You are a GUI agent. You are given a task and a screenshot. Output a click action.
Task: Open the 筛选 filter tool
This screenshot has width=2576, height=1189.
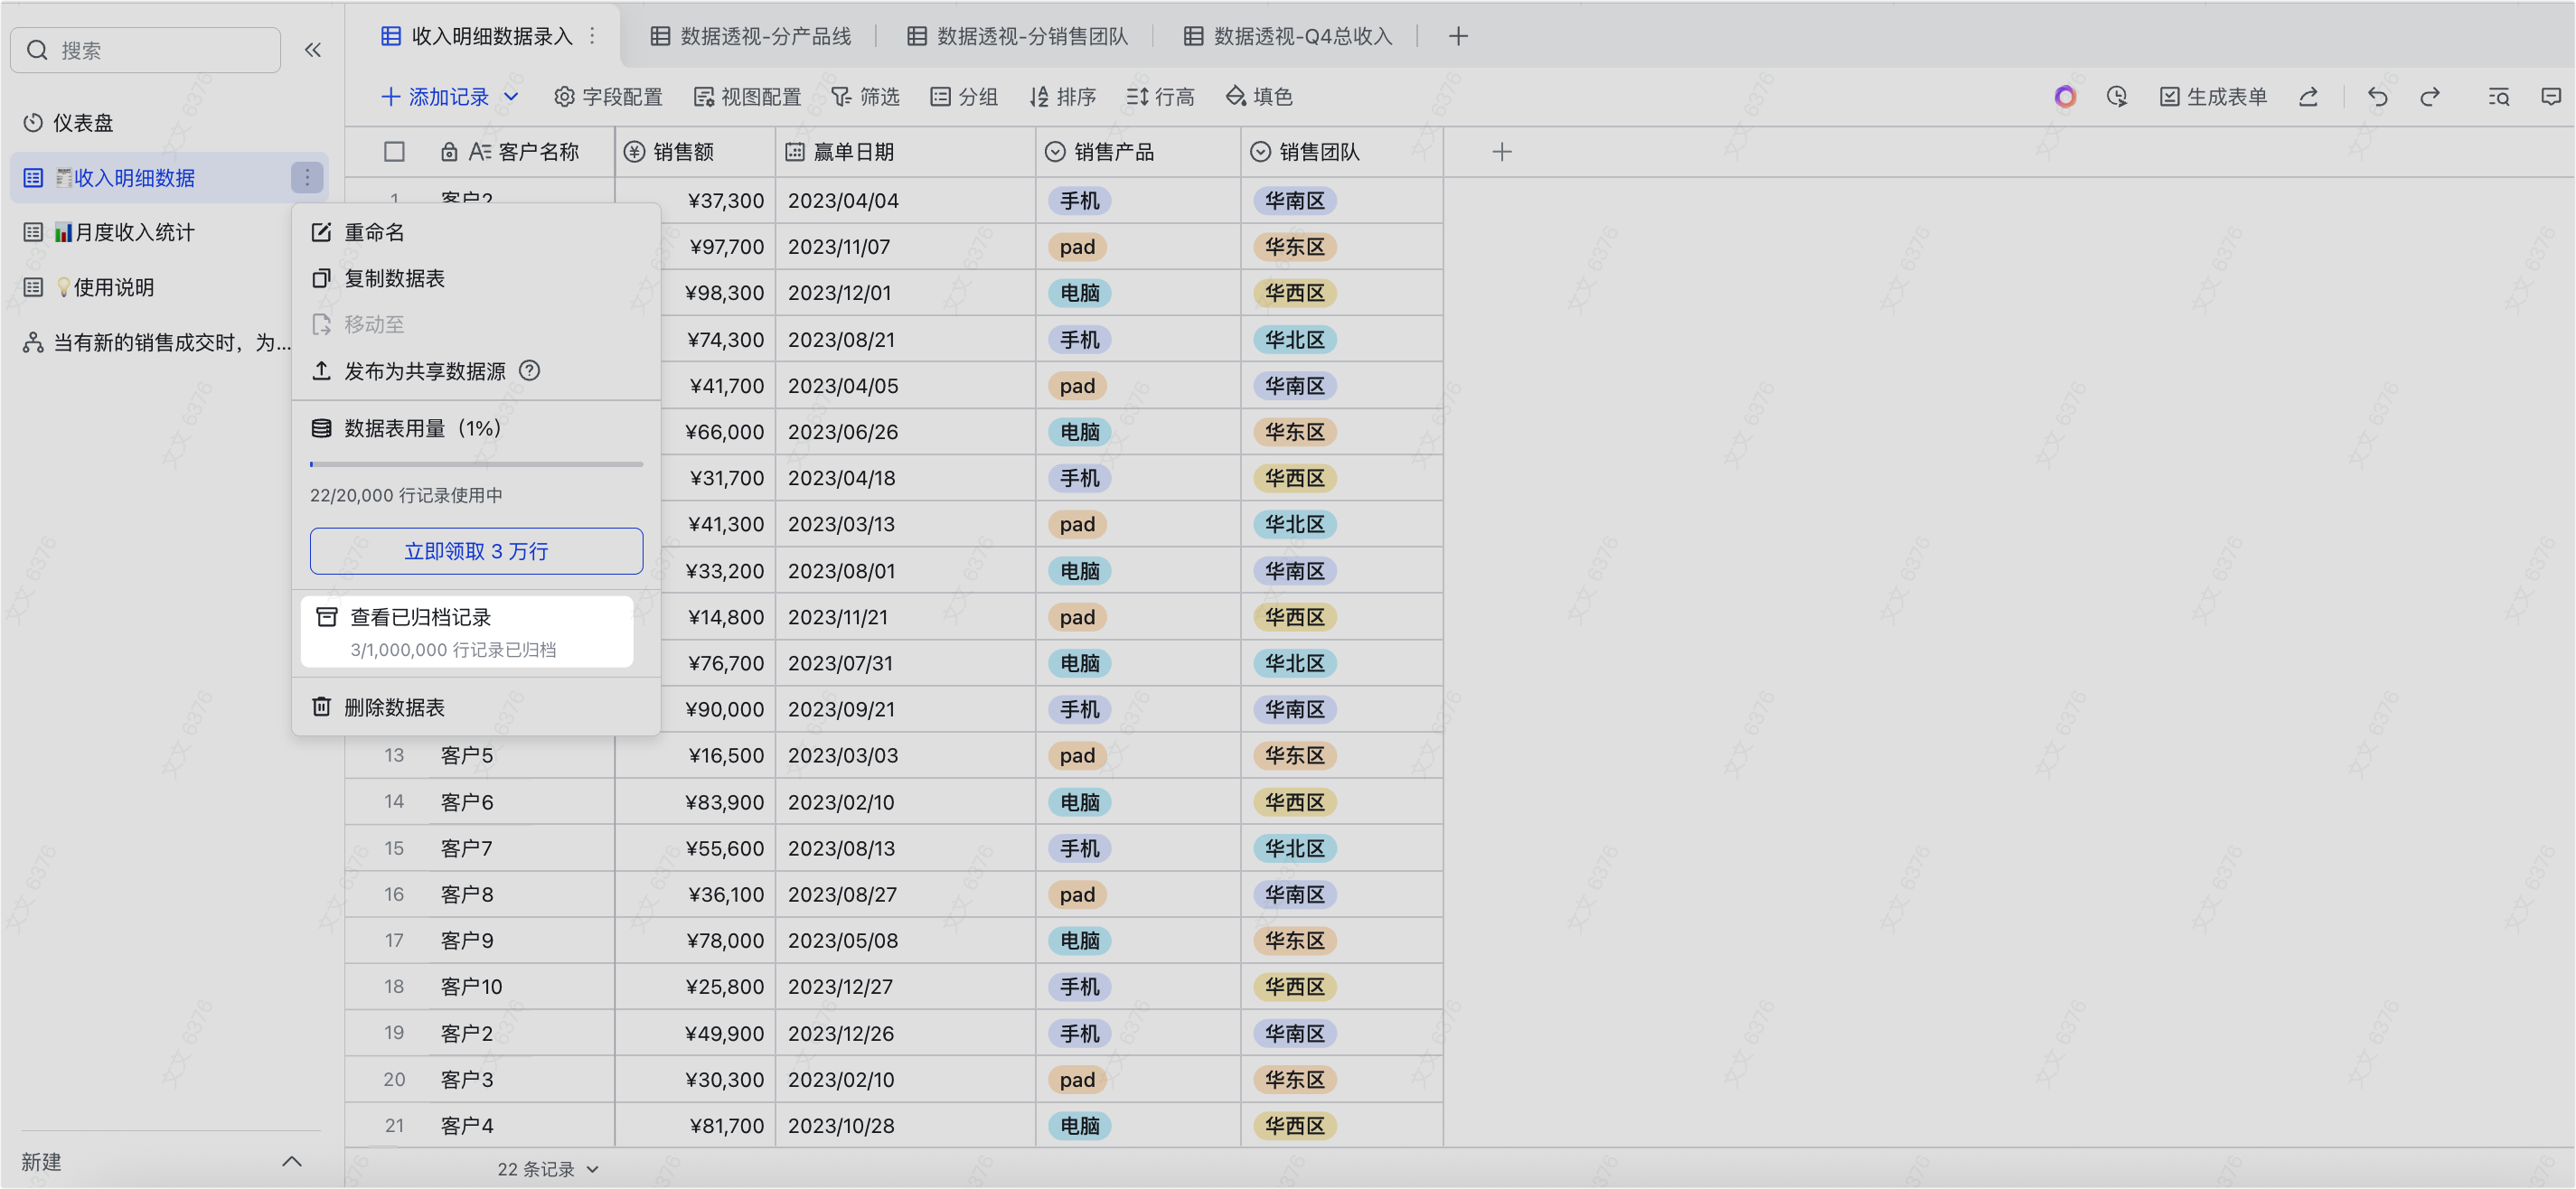pyautogui.click(x=865, y=97)
